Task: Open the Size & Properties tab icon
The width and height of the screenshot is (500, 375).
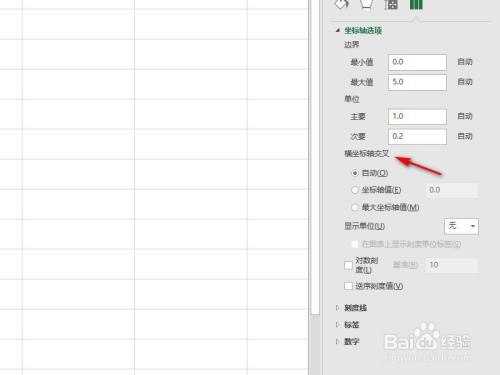Action: 391,5
